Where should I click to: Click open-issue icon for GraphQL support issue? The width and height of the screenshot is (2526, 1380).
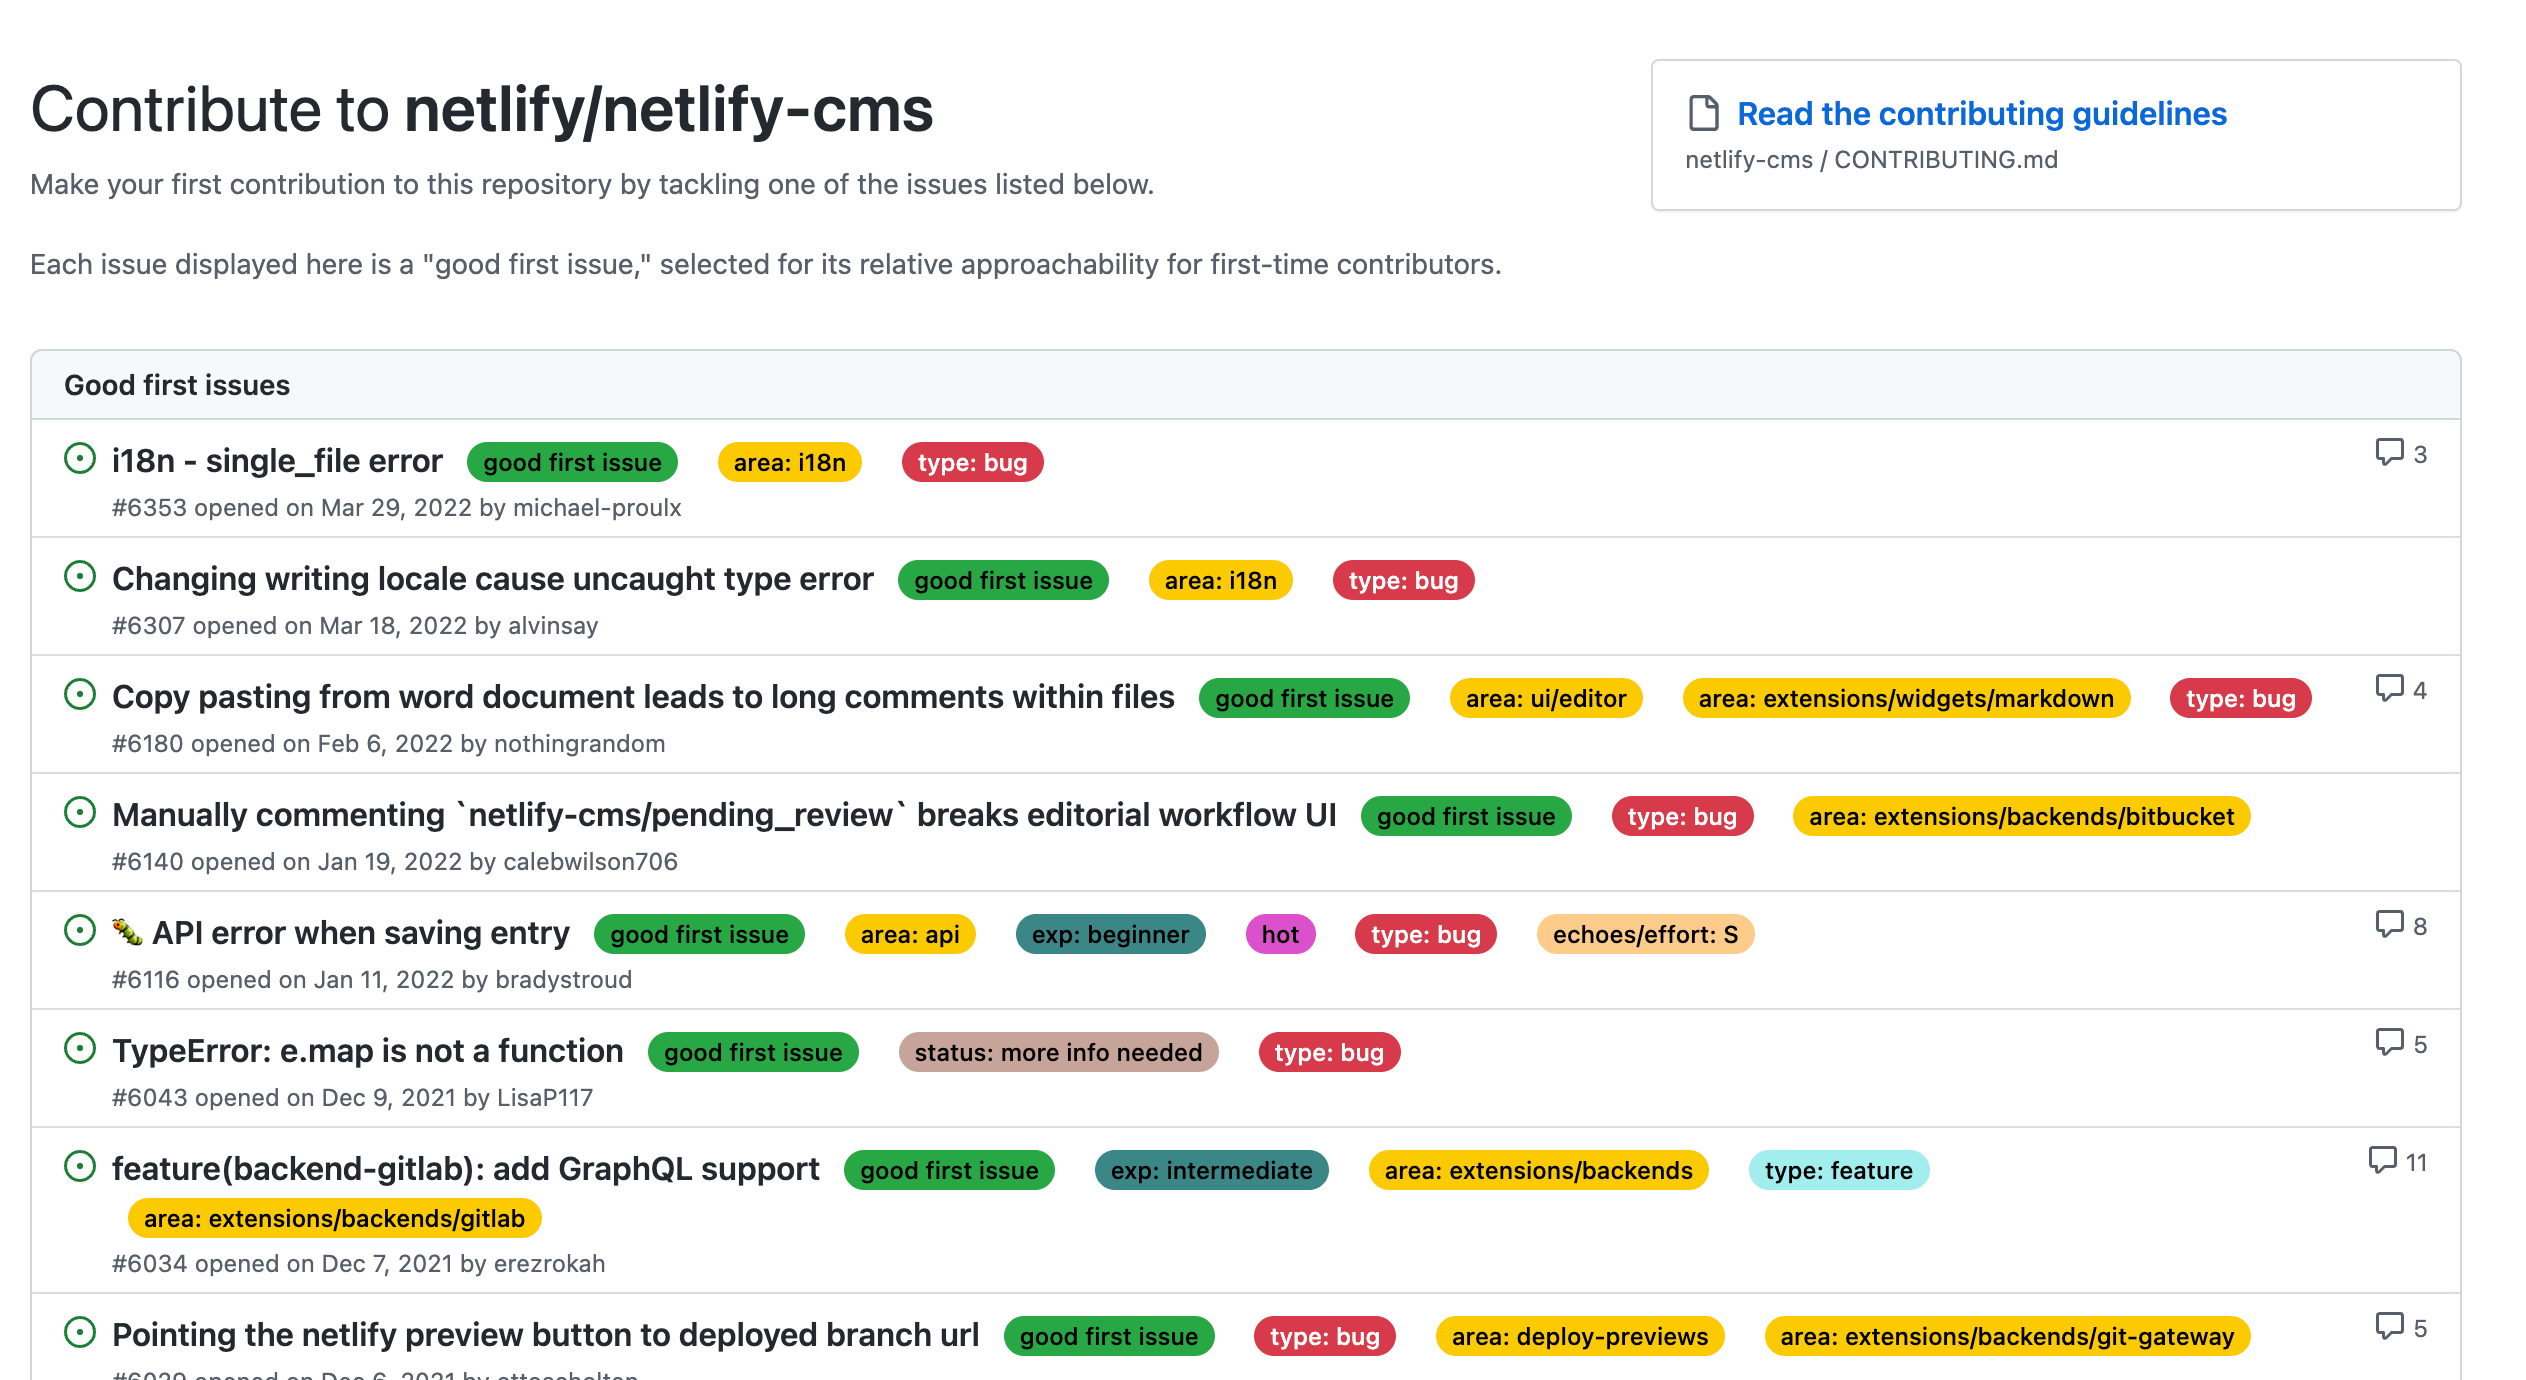click(x=80, y=1167)
